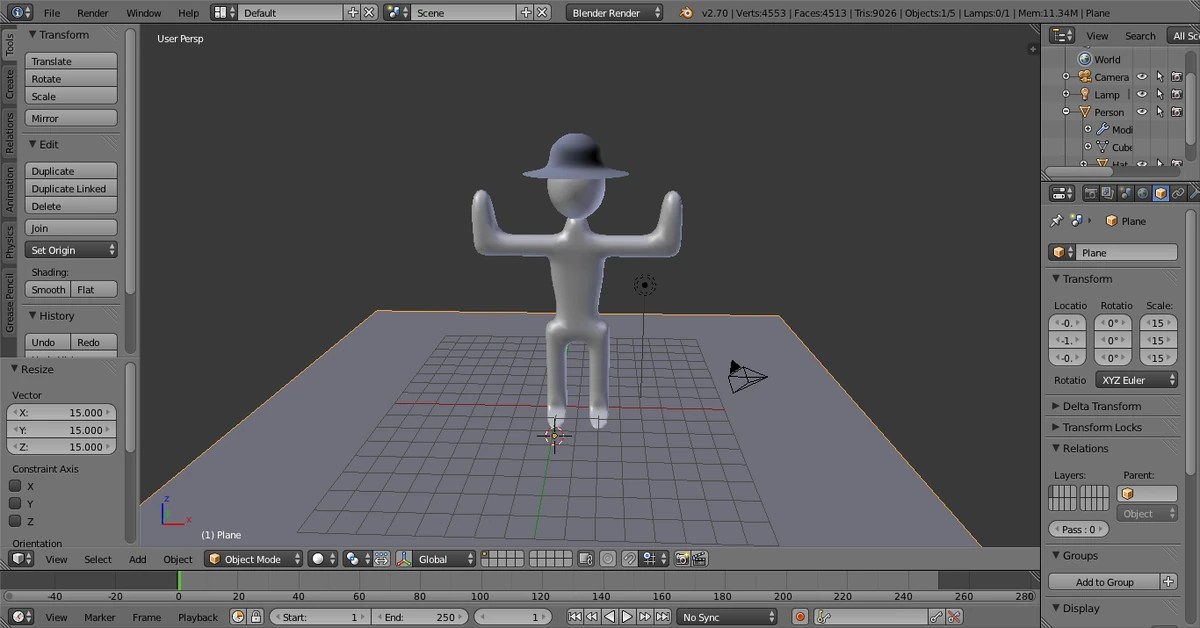This screenshot has width=1200, height=628.
Task: Open the Render properties tab
Action: (x=1090, y=192)
